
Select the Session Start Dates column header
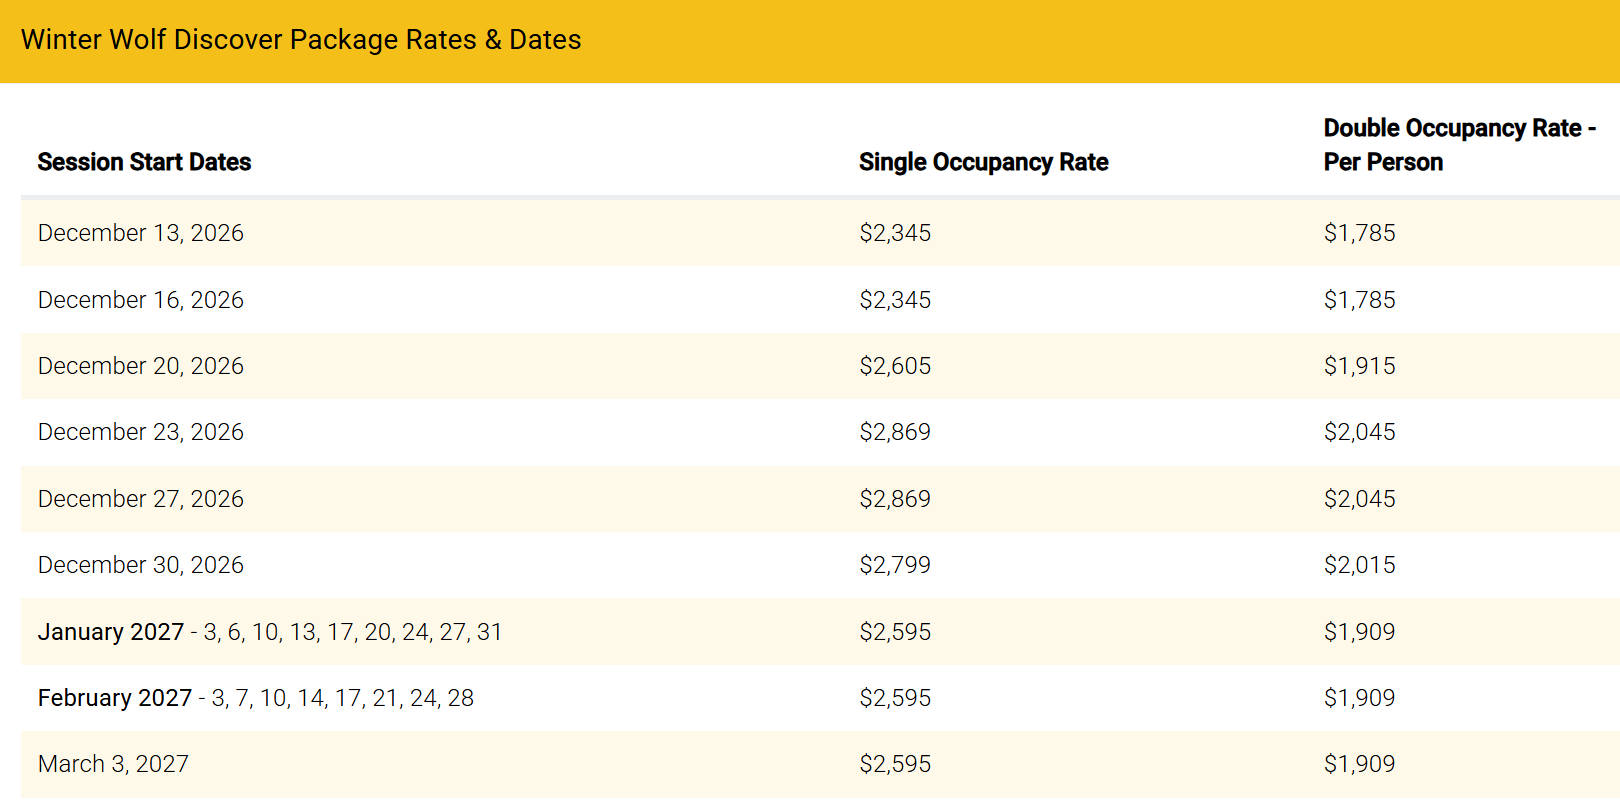click(x=144, y=162)
